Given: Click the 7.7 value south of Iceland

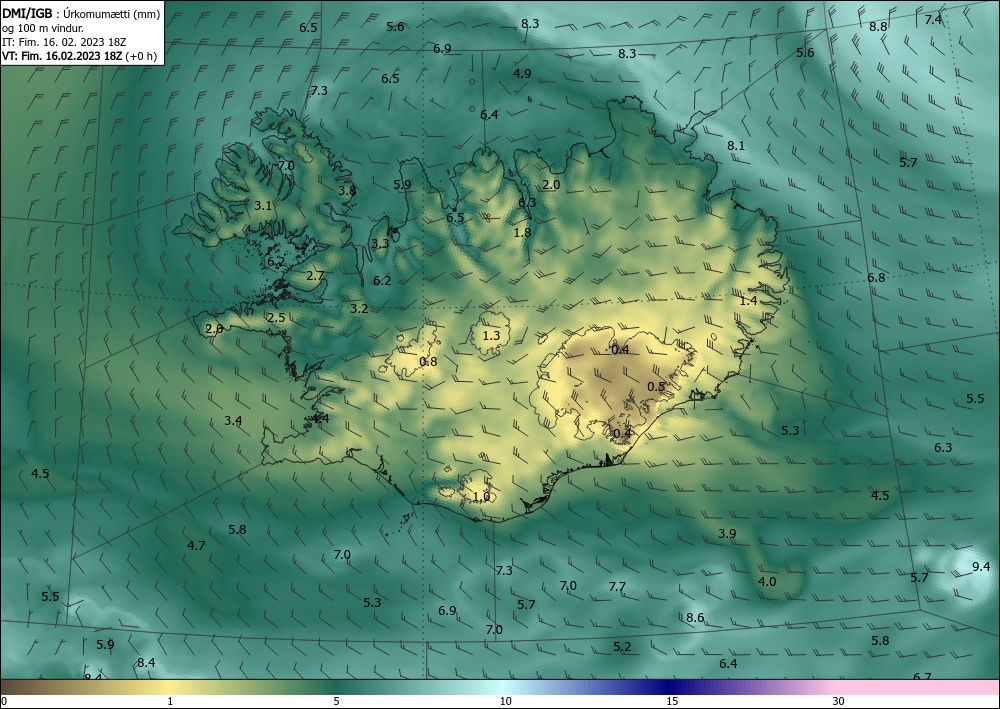Looking at the screenshot, I should click(x=617, y=586).
